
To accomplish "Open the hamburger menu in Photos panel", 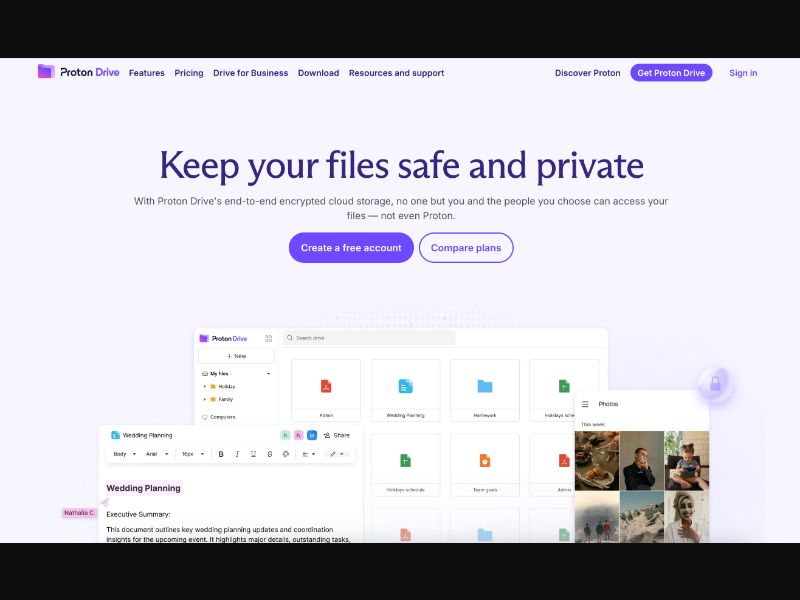I will (586, 404).
